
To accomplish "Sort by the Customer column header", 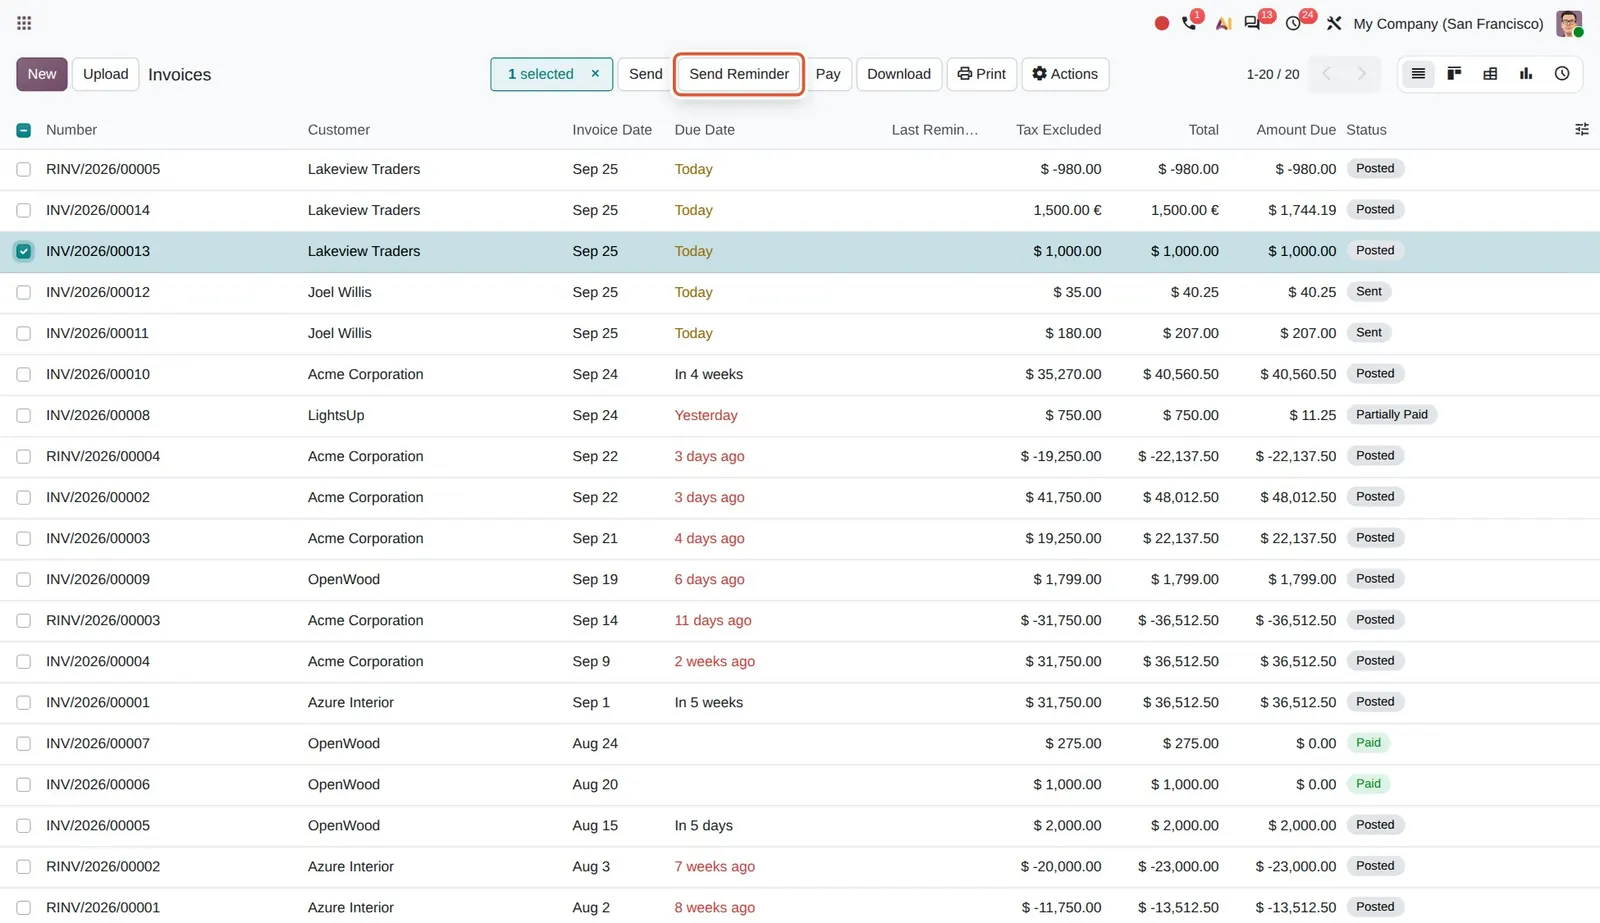I will coord(338,130).
